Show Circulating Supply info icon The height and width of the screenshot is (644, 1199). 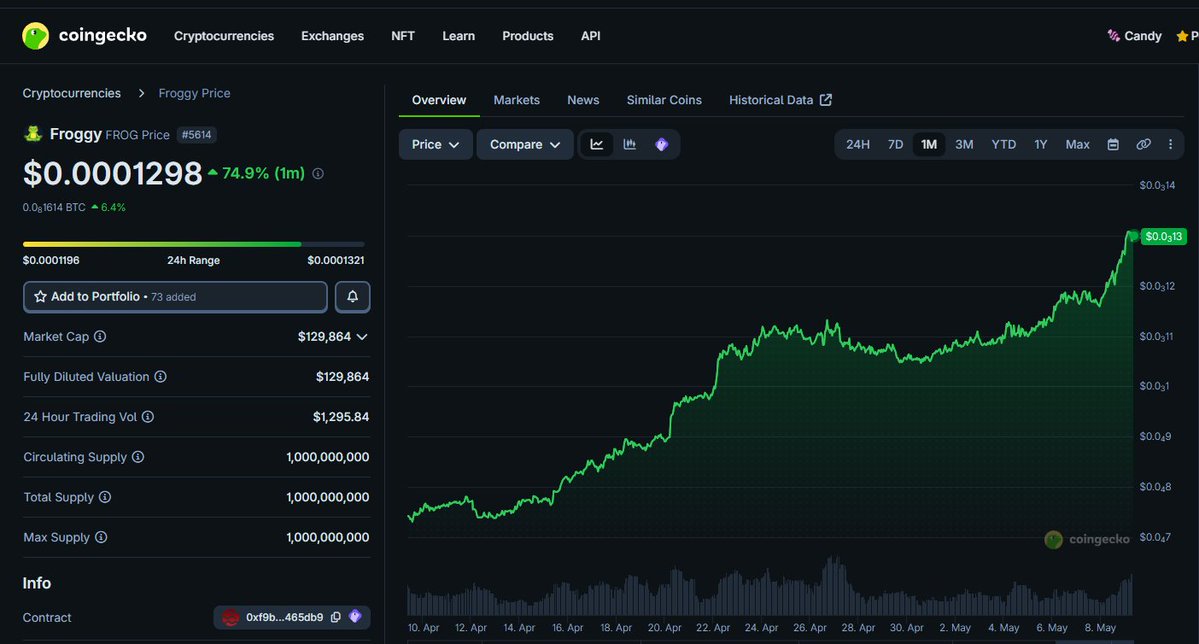coord(138,457)
